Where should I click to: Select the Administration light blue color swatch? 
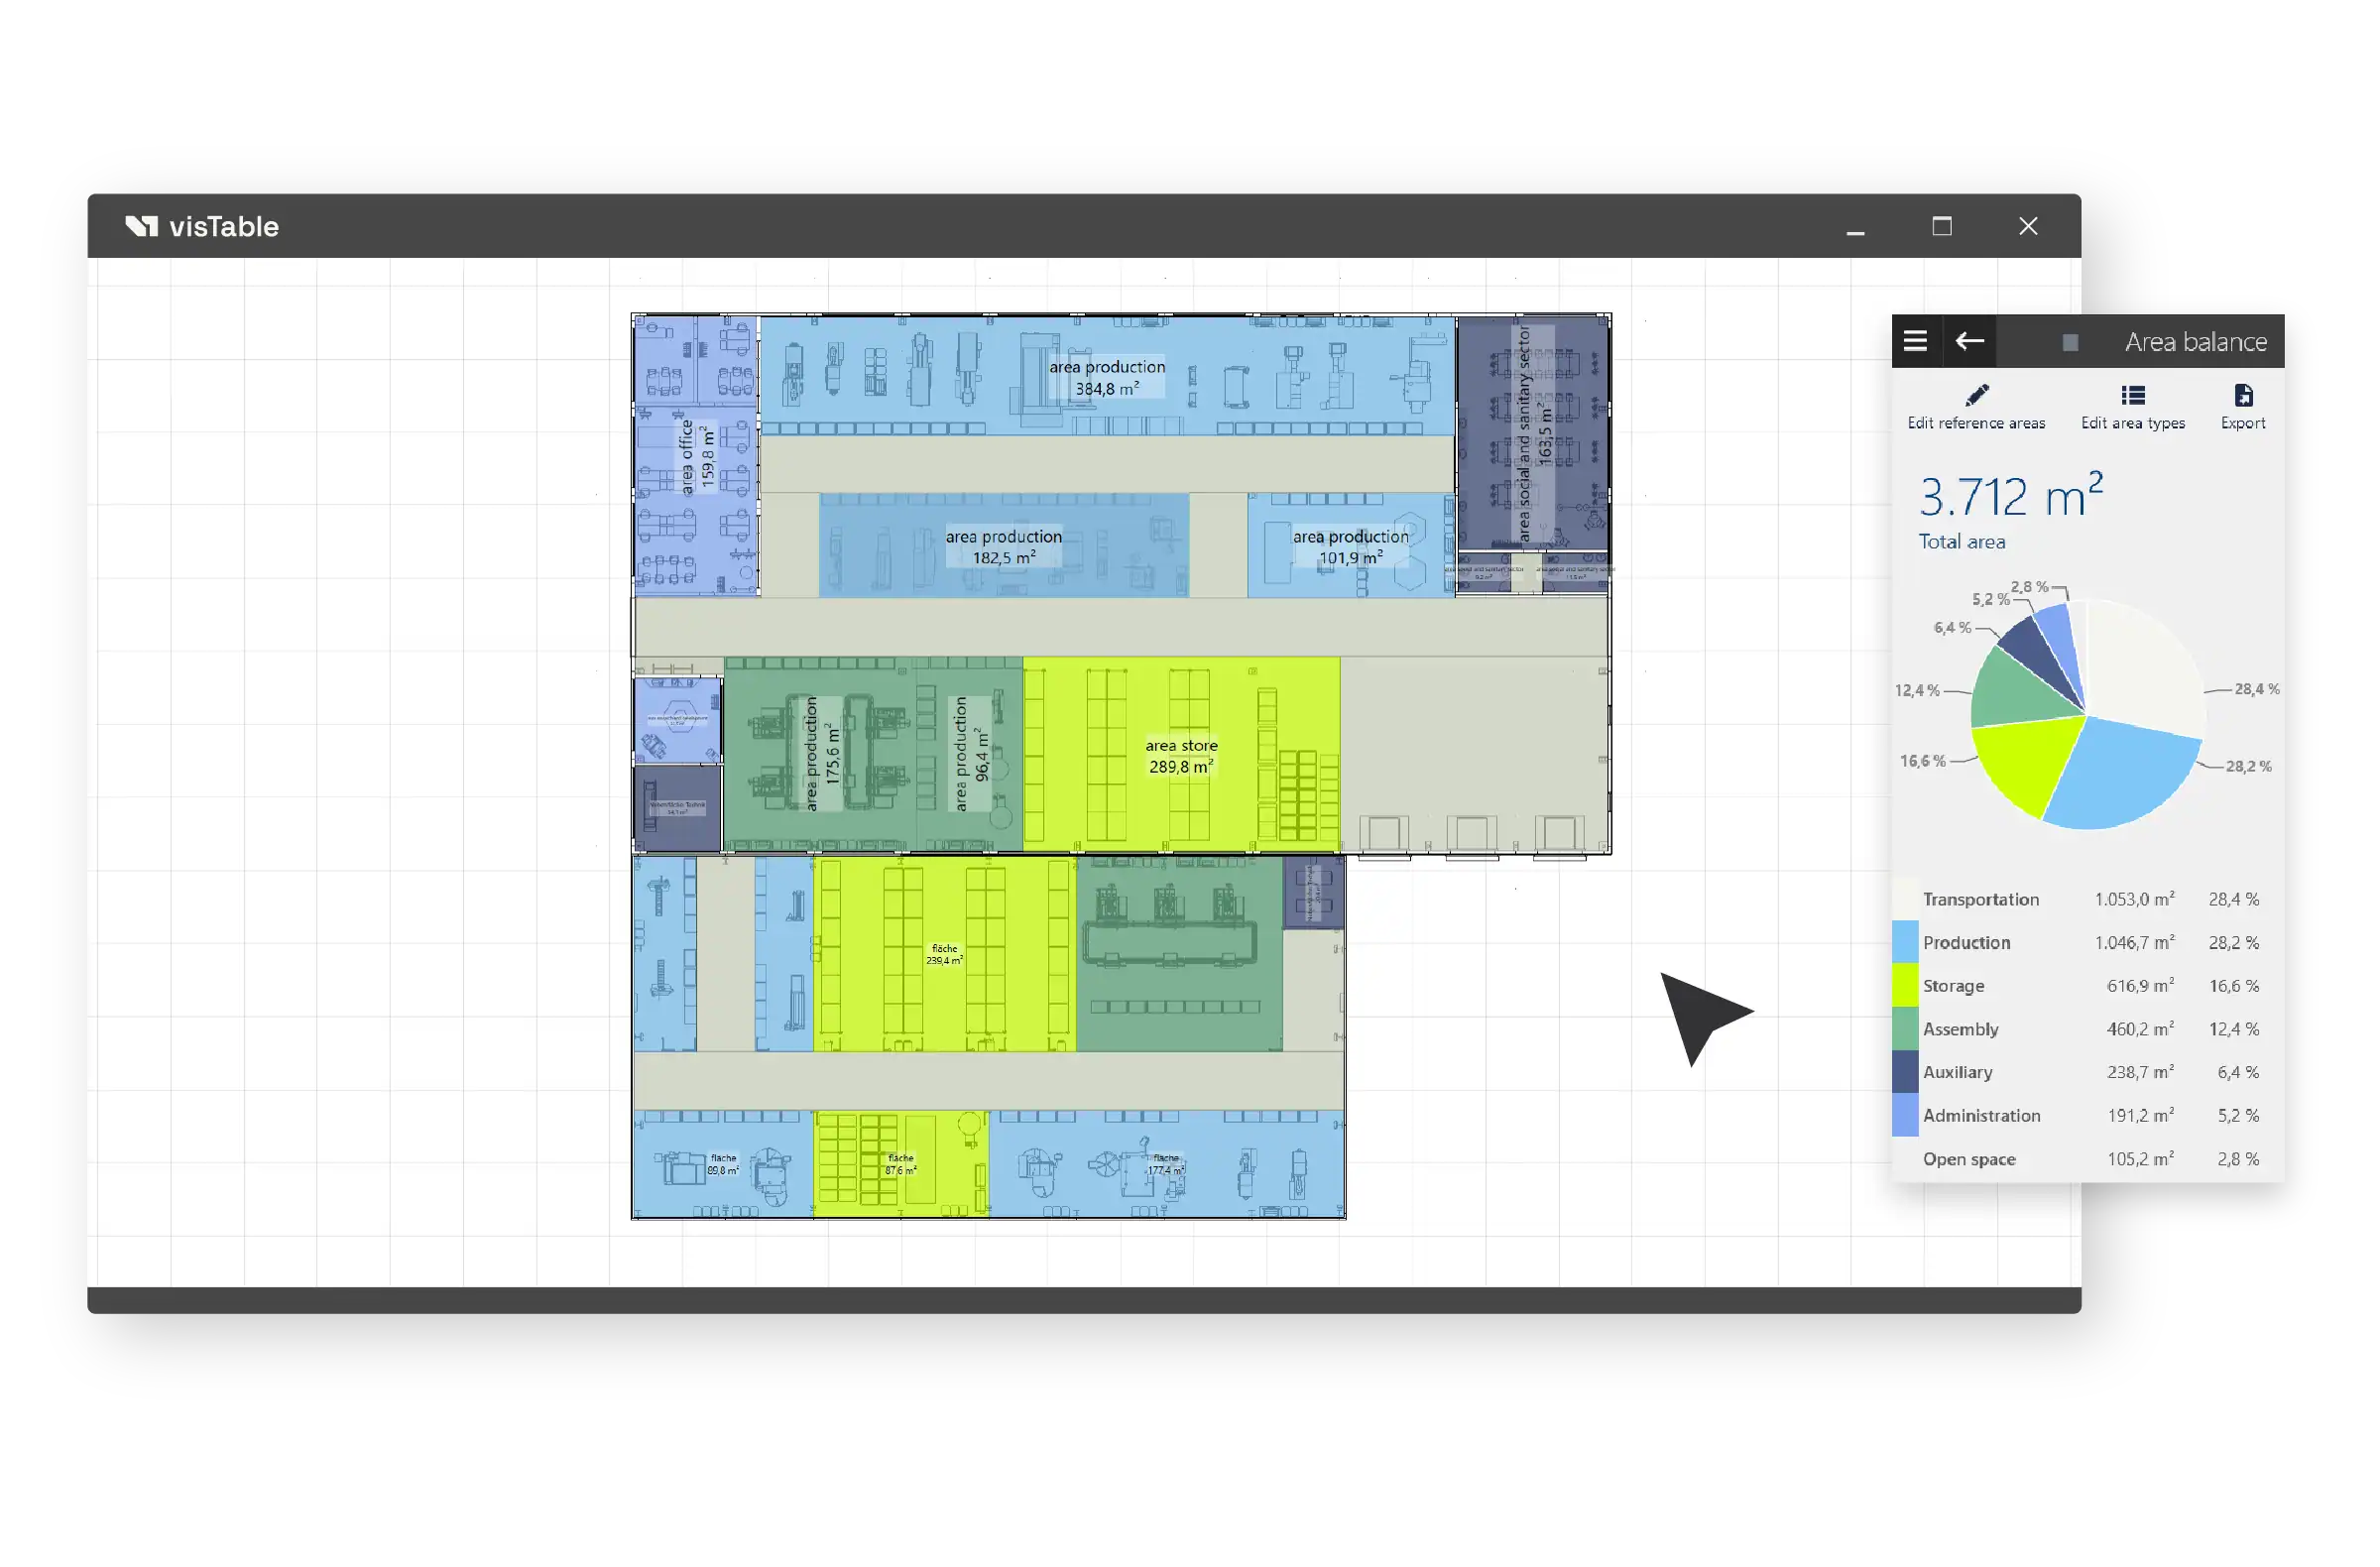tap(1904, 1114)
